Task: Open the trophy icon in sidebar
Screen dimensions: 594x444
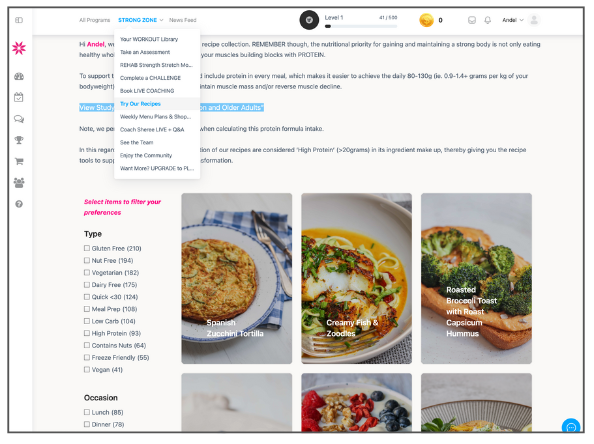Action: (19, 140)
